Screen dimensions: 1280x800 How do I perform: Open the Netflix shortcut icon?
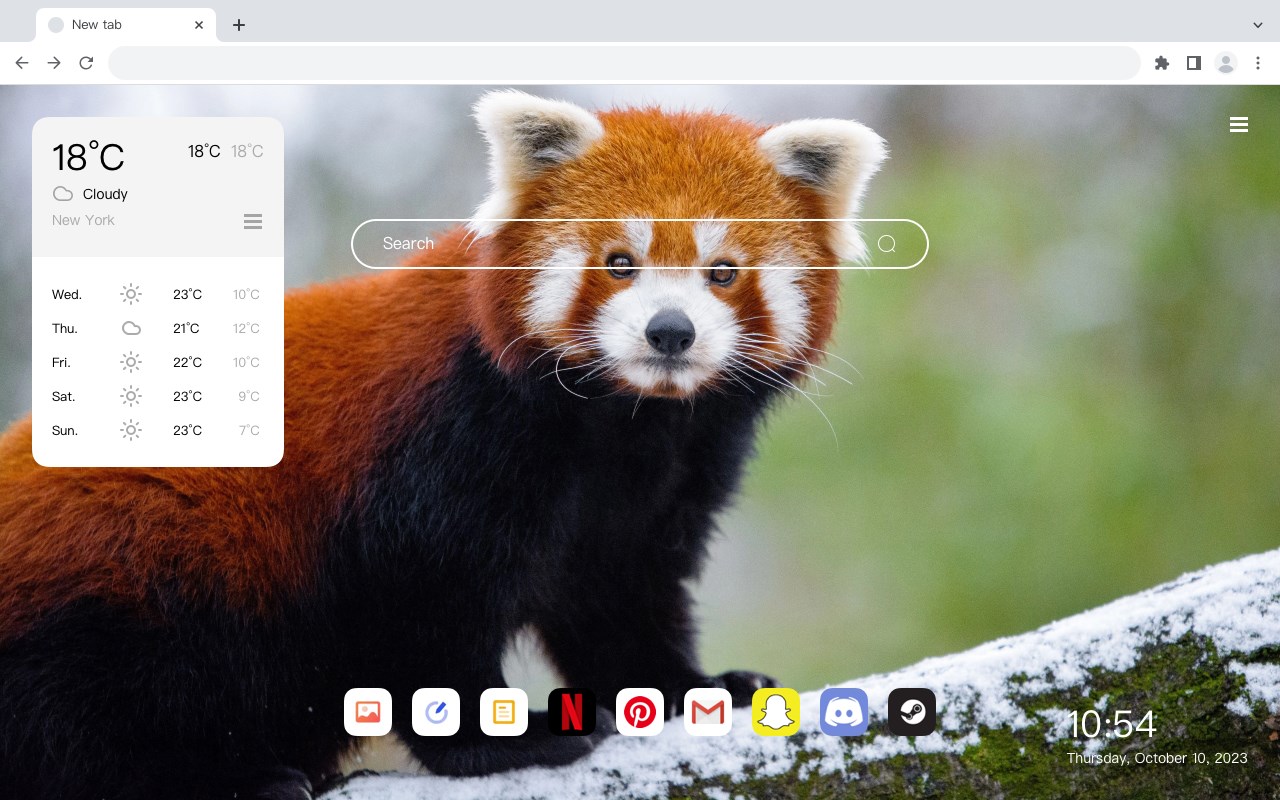(572, 712)
